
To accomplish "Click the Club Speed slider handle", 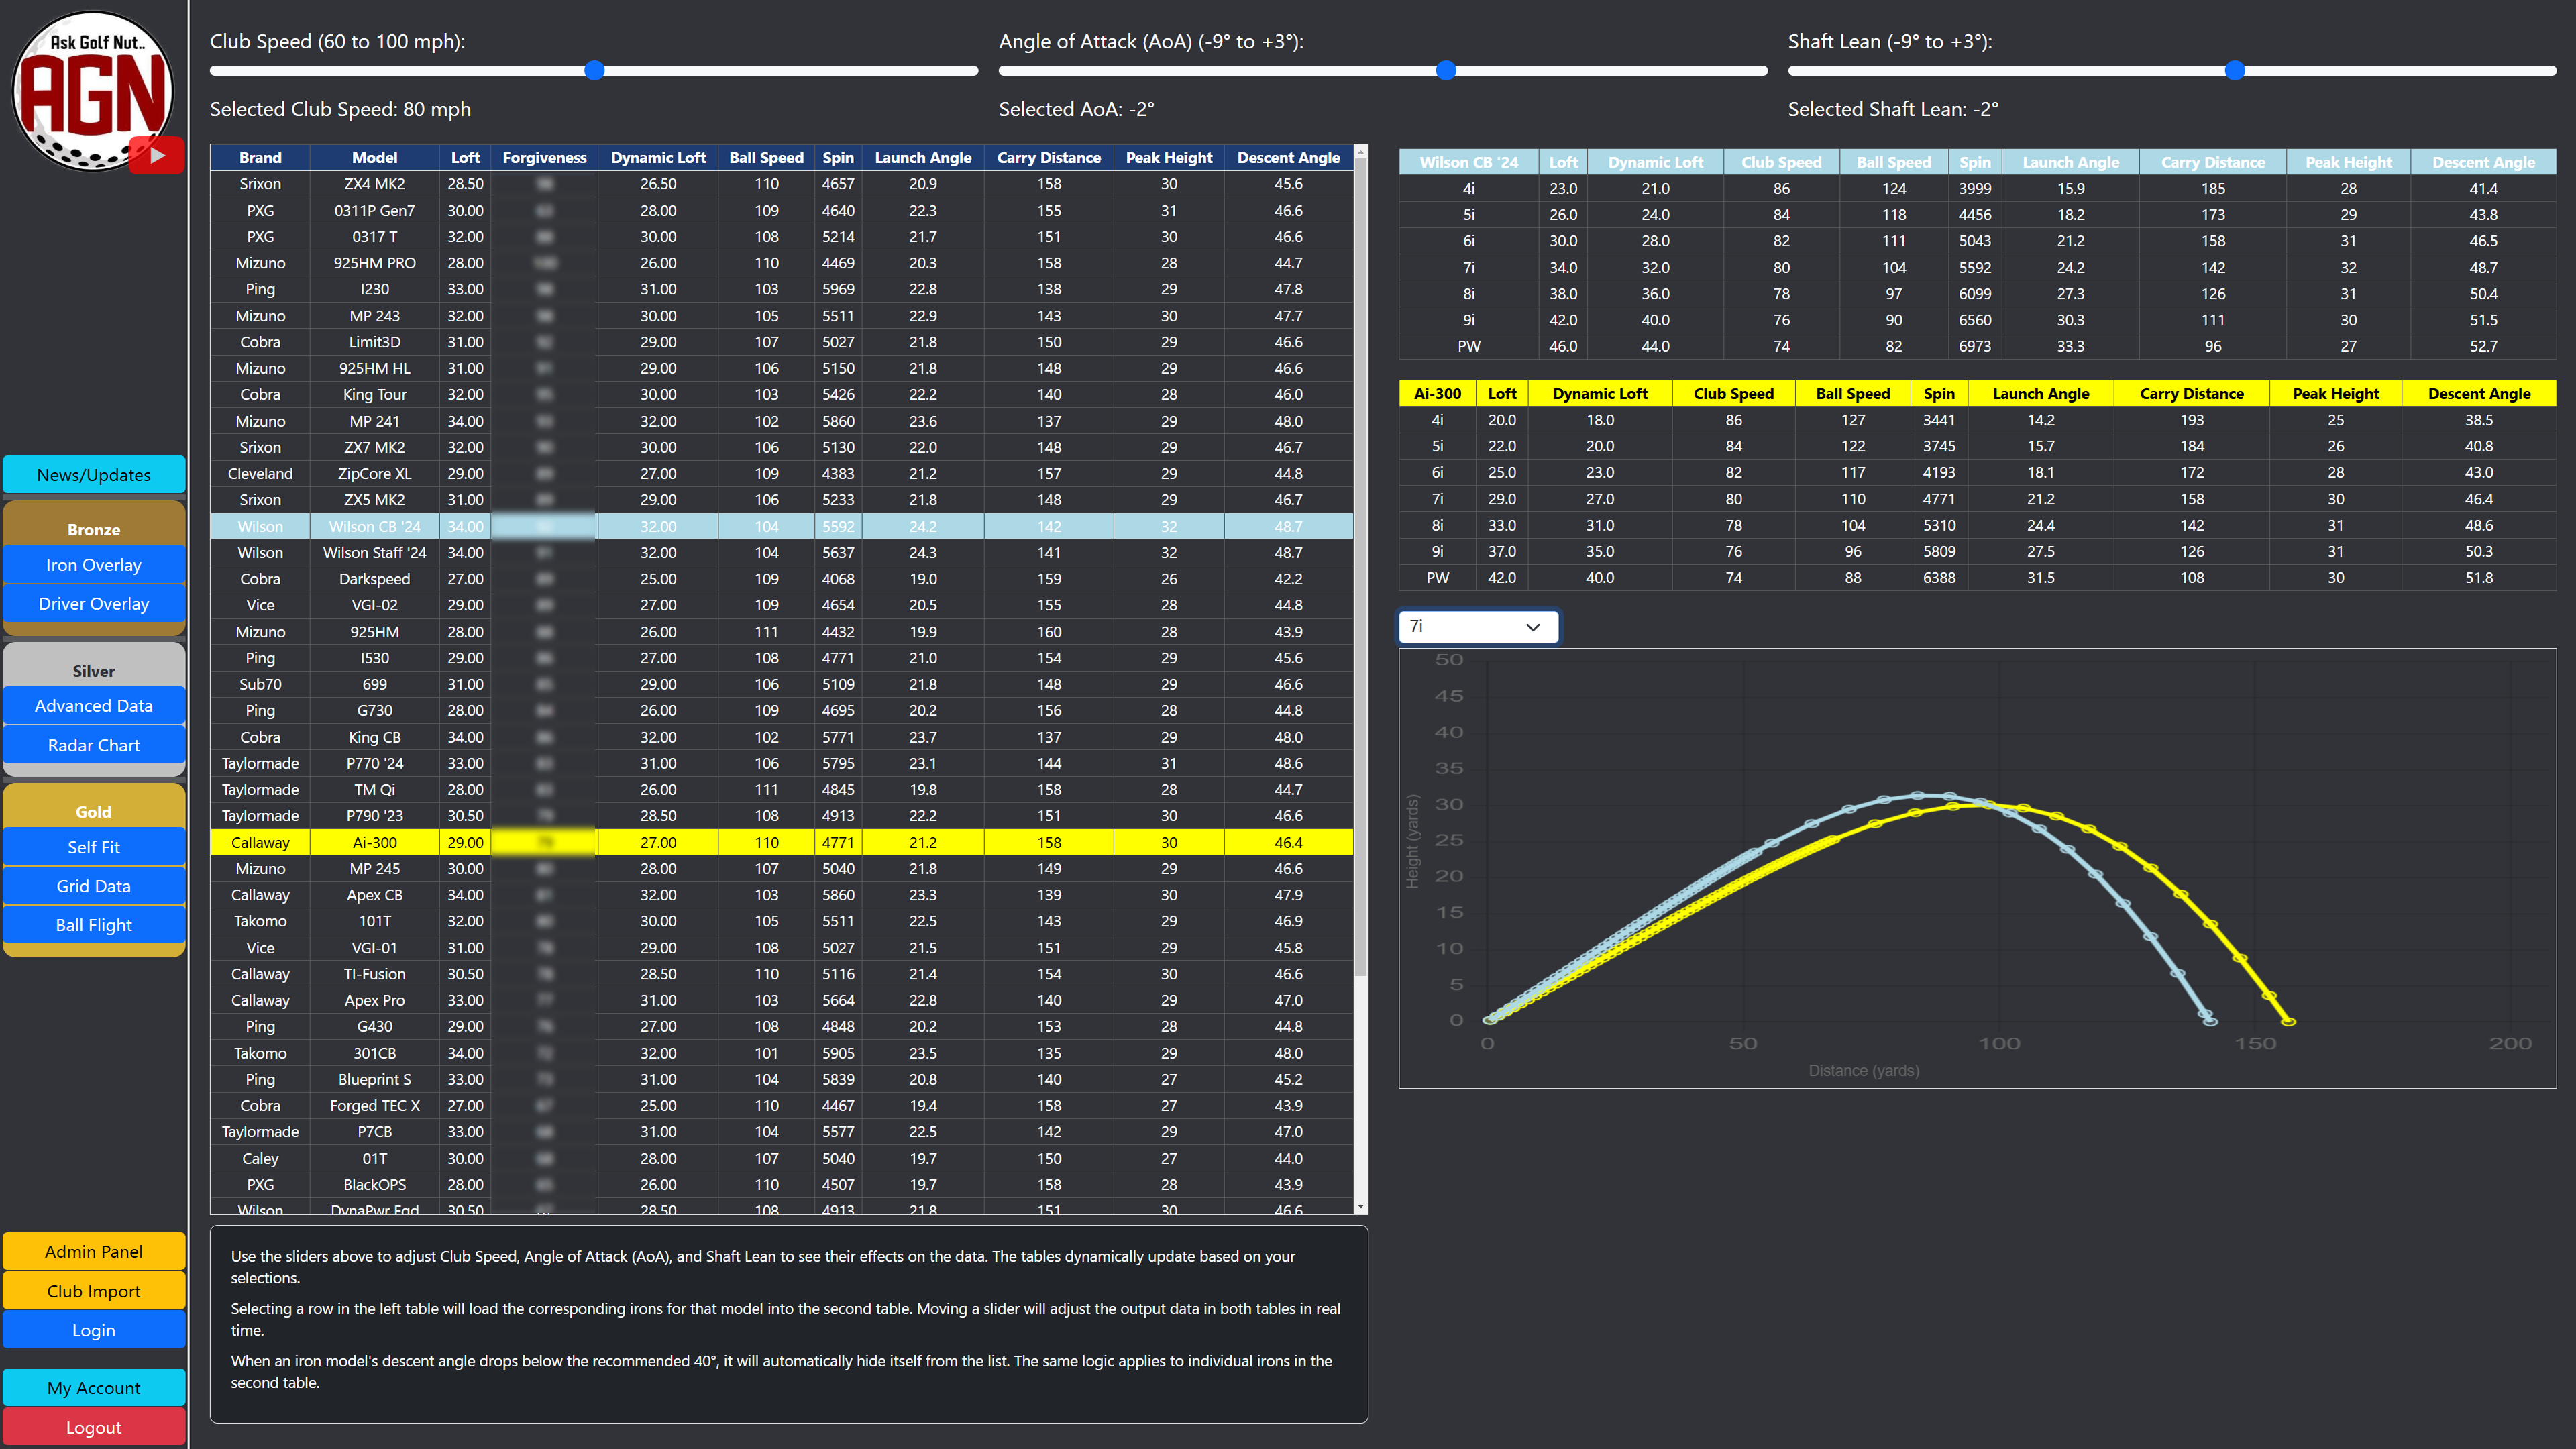I will (x=594, y=70).
